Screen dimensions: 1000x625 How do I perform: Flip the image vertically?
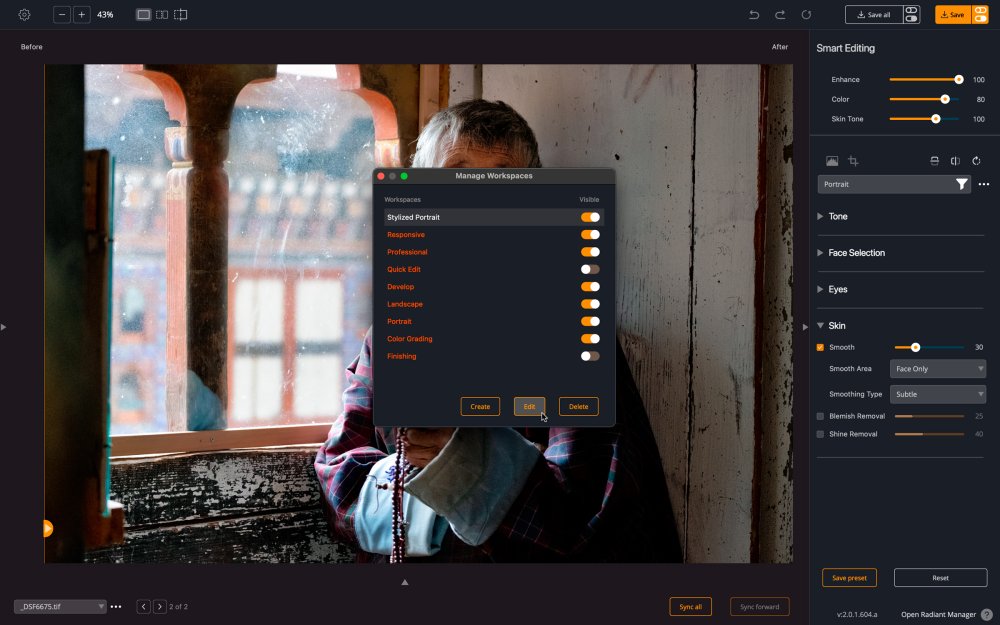[934, 161]
